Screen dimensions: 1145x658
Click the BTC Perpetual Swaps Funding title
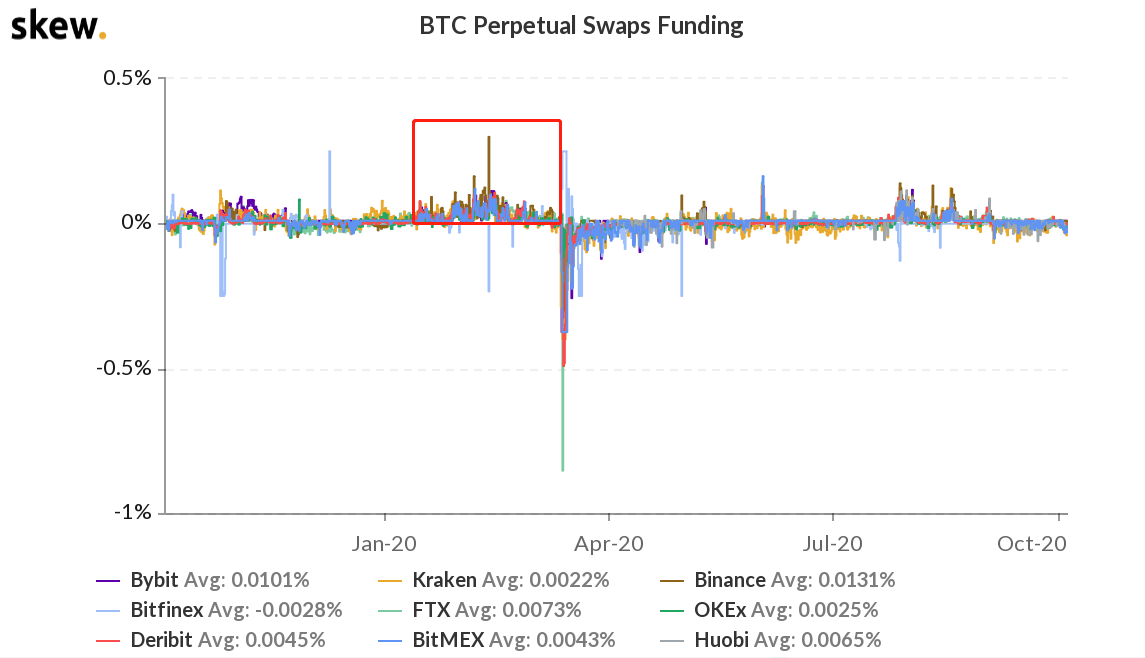(x=581, y=26)
